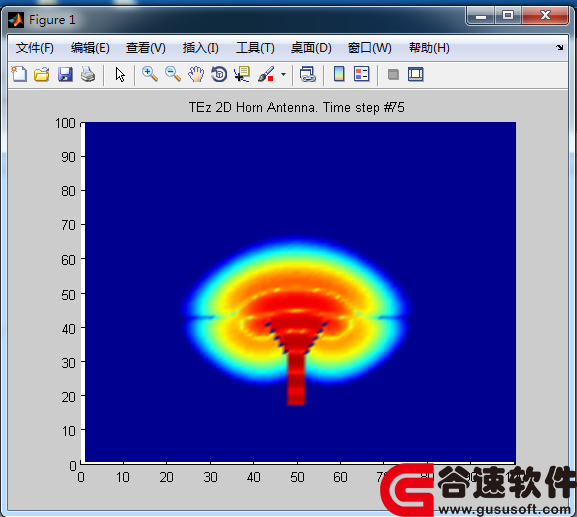577x517 pixels.
Task: Enable the Rotate 3D tool
Action: pyautogui.click(x=219, y=74)
